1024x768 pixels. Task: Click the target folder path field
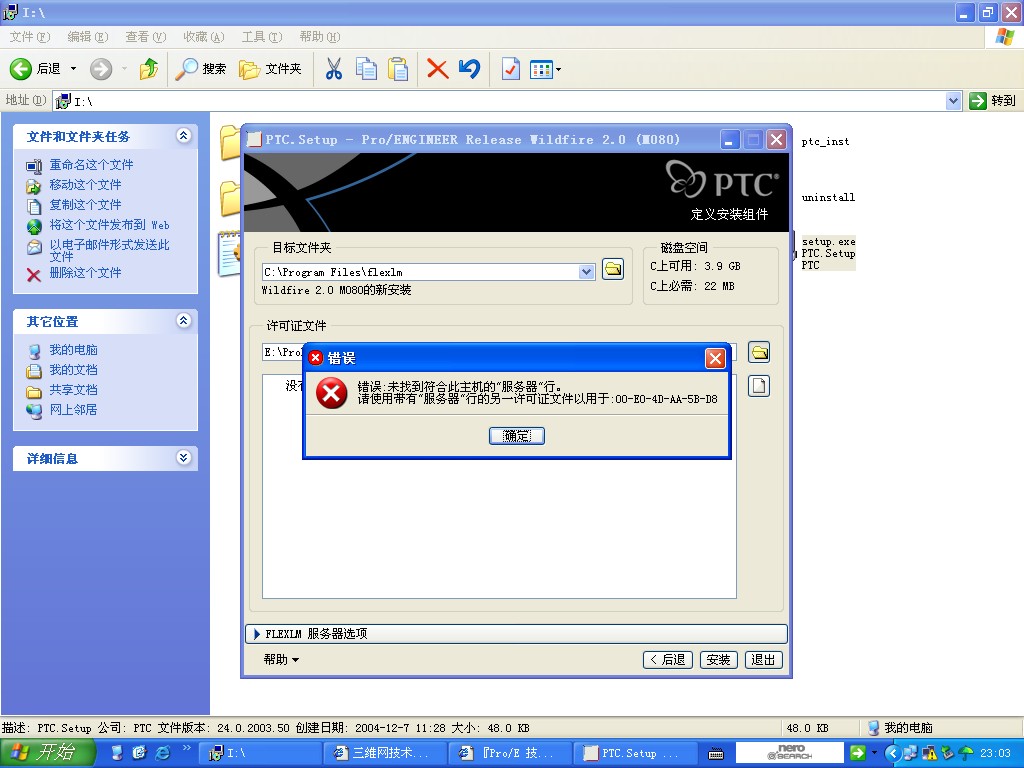click(x=421, y=272)
